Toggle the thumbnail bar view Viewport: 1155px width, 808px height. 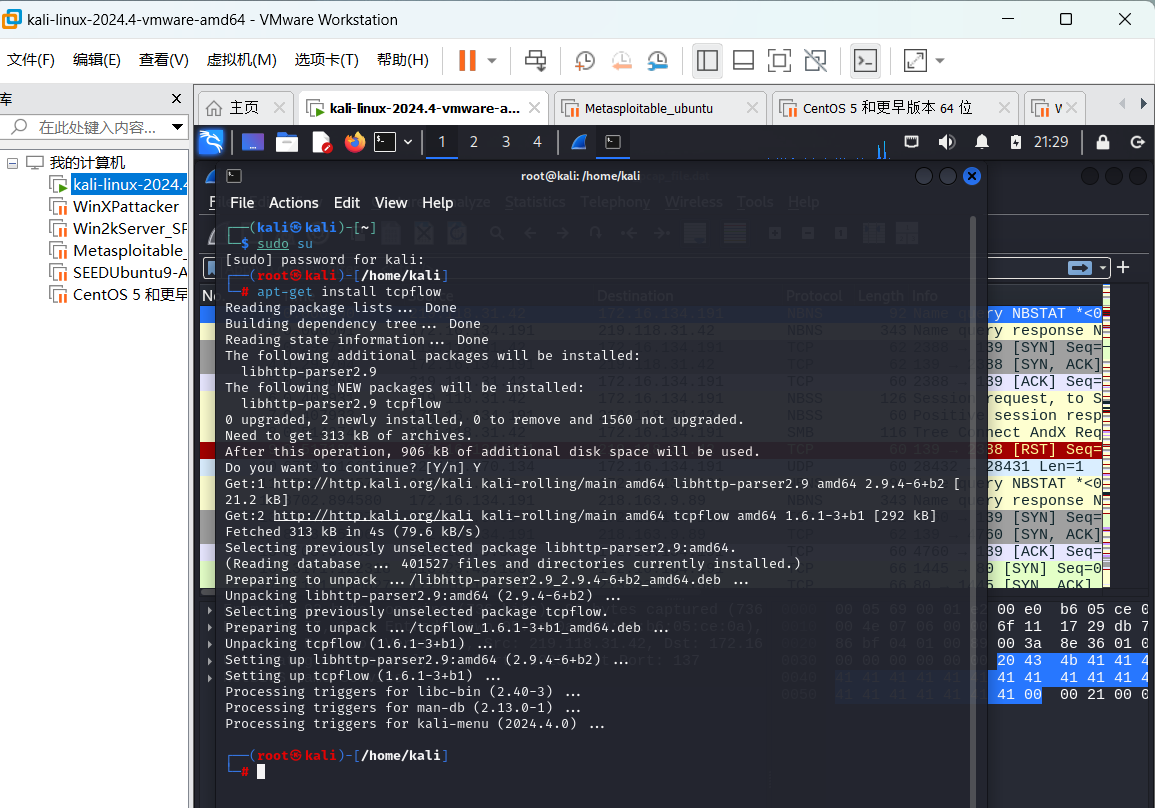pyautogui.click(x=743, y=60)
